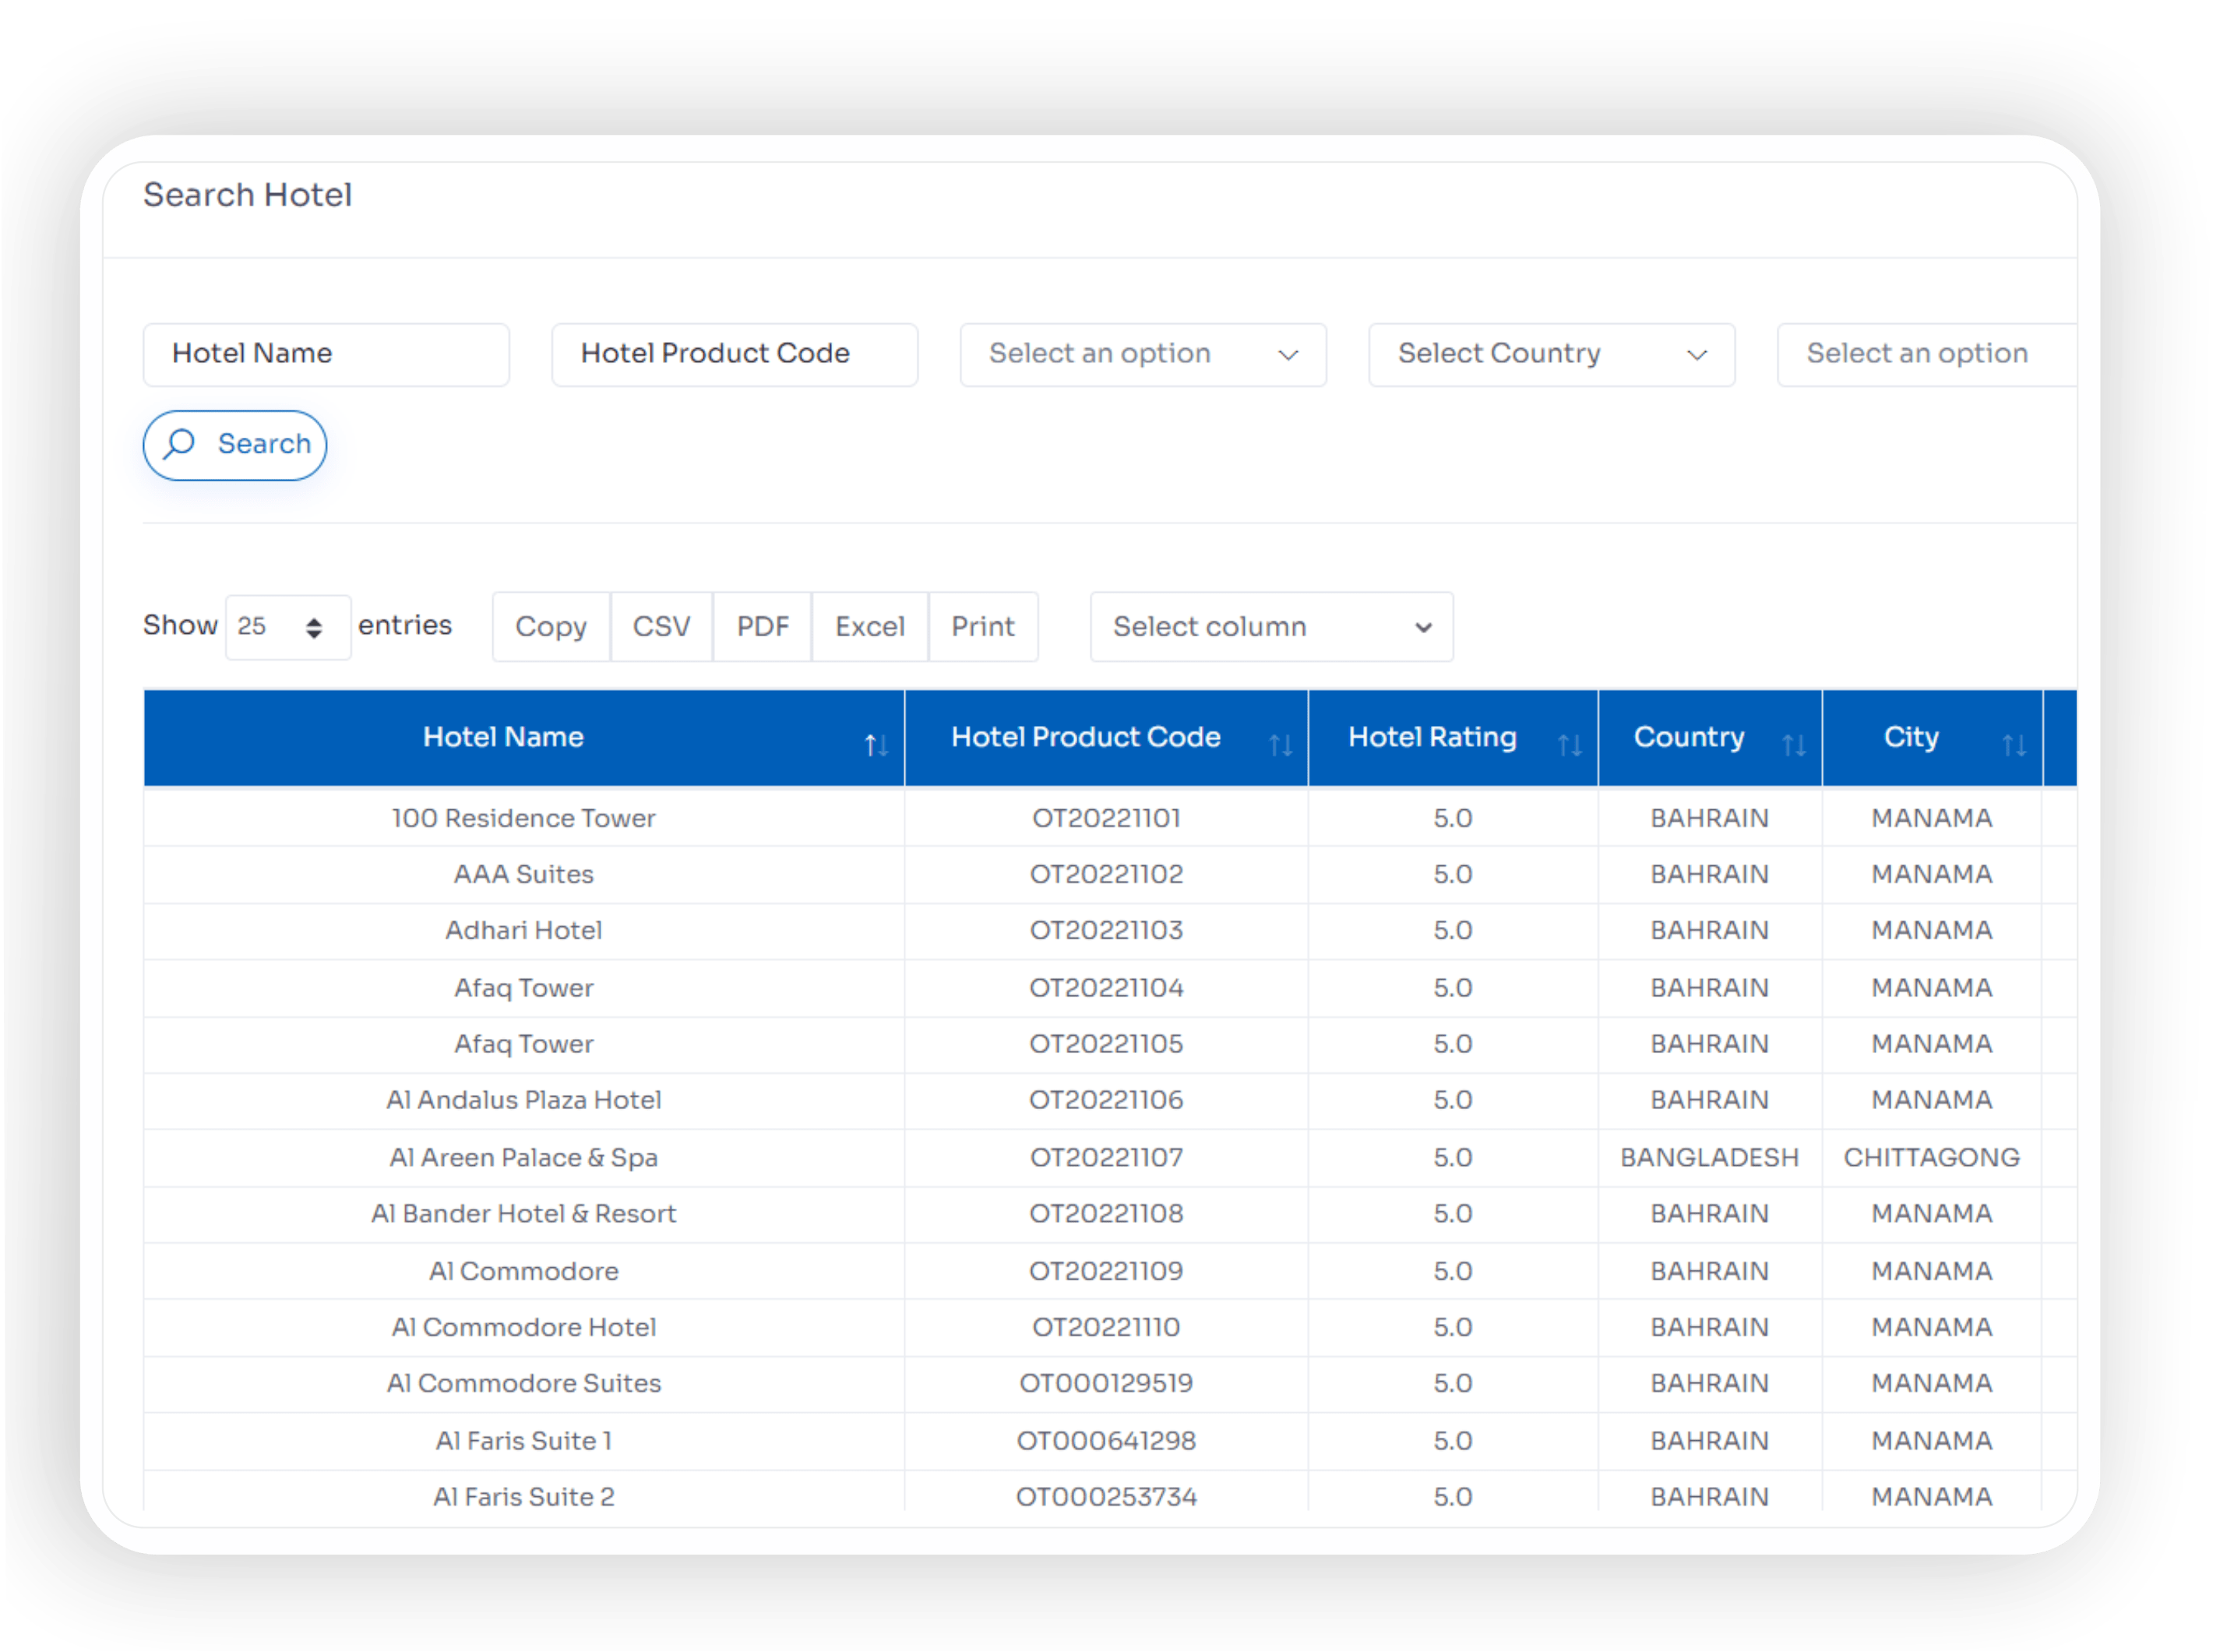Click the Al Andalus Plaza Hotel cell
The image size is (2234, 1652).
(524, 1101)
